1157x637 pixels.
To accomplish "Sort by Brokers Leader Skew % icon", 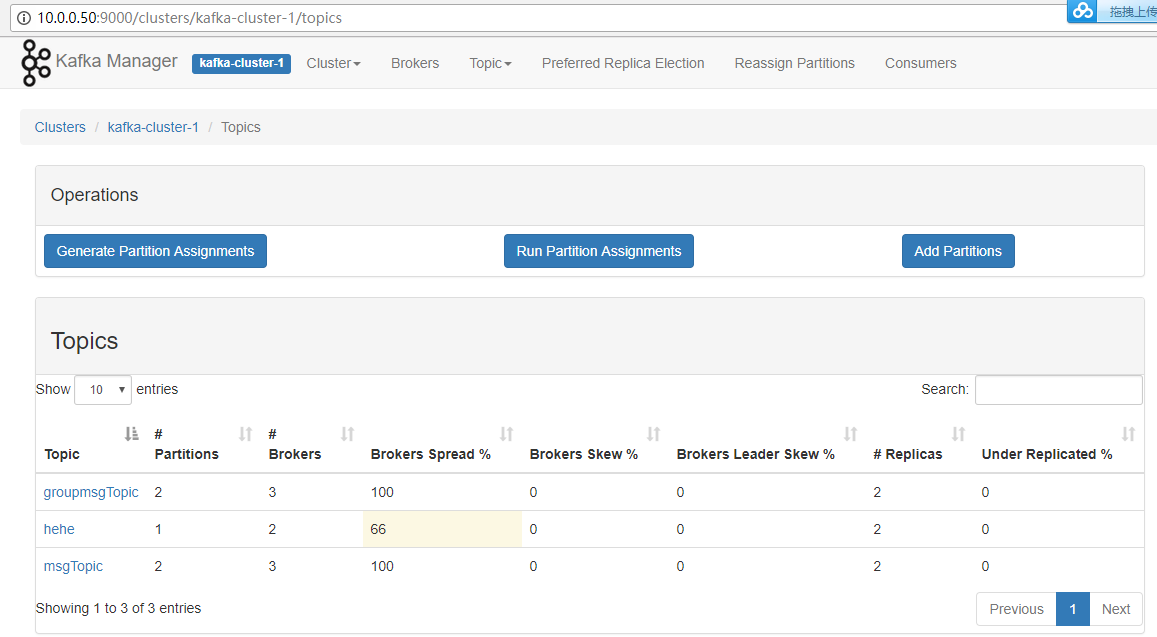I will (x=851, y=434).
